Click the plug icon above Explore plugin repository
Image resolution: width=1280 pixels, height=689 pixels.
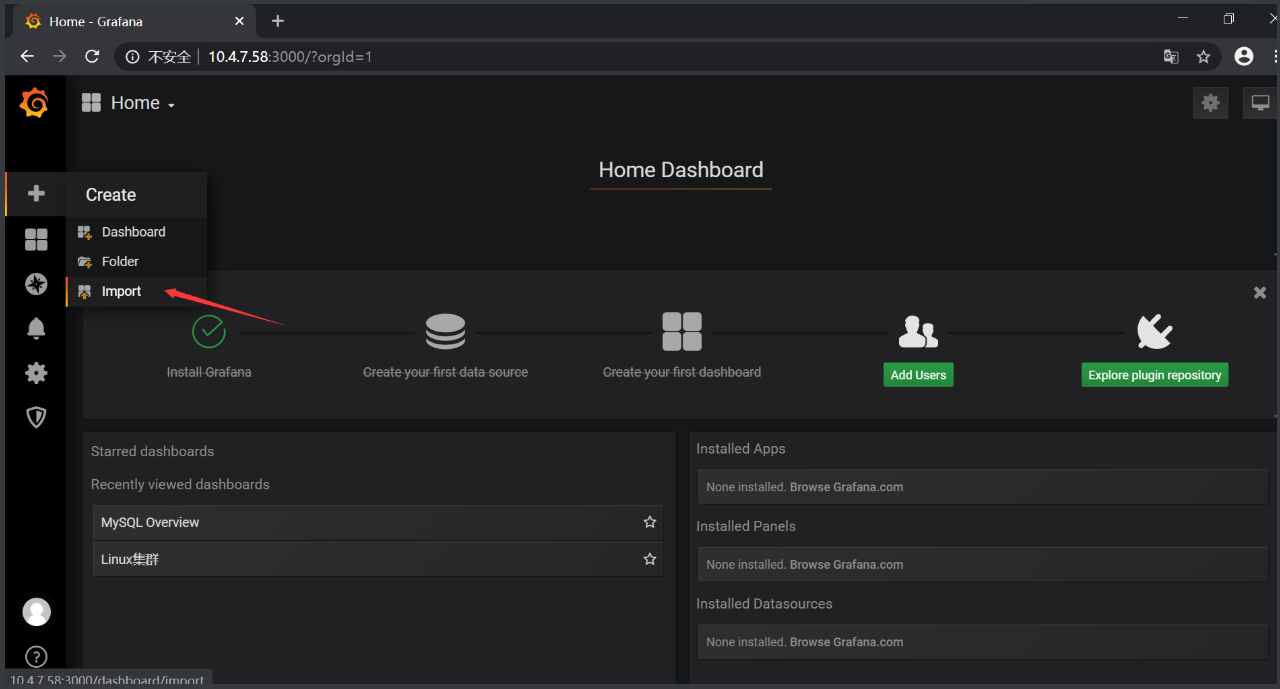point(1155,331)
